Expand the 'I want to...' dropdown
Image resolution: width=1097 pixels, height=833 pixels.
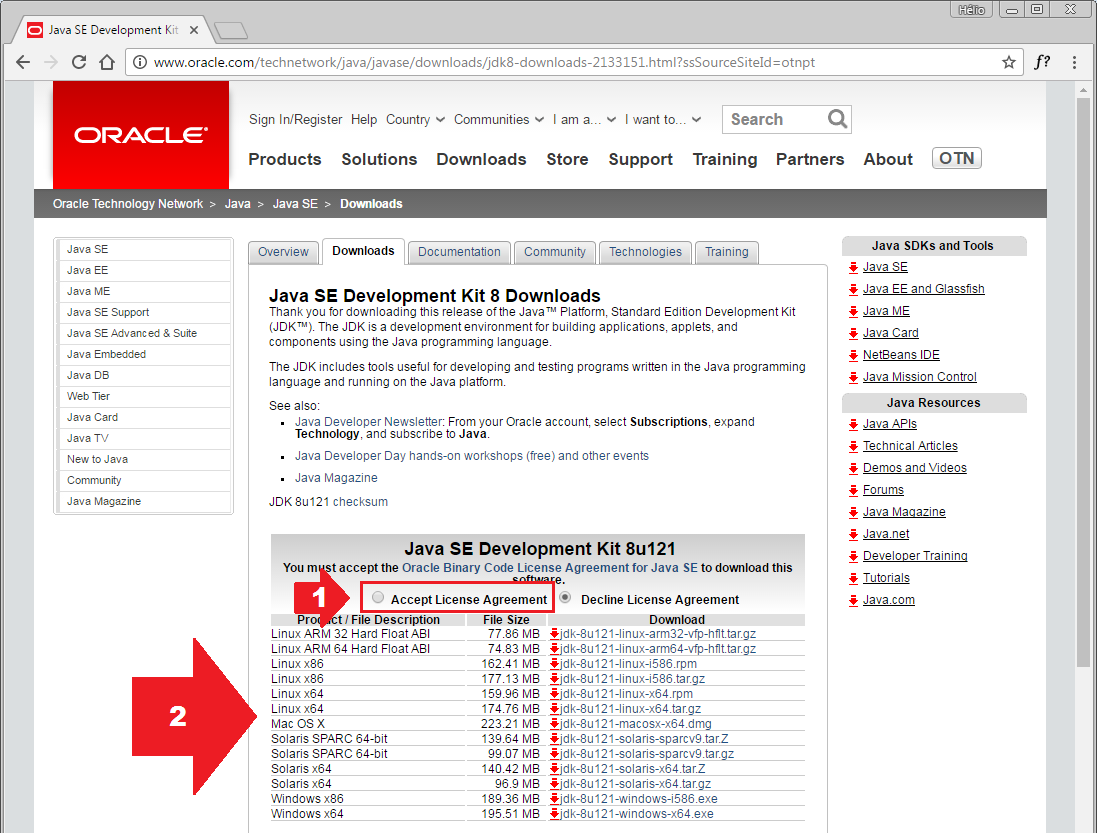[x=663, y=120]
